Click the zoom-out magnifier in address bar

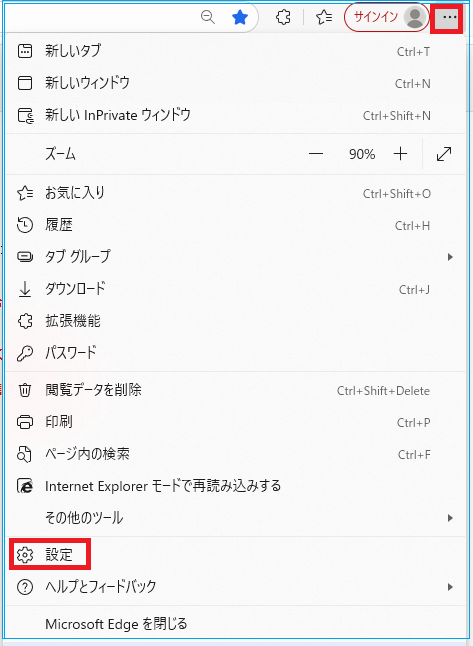click(x=208, y=17)
